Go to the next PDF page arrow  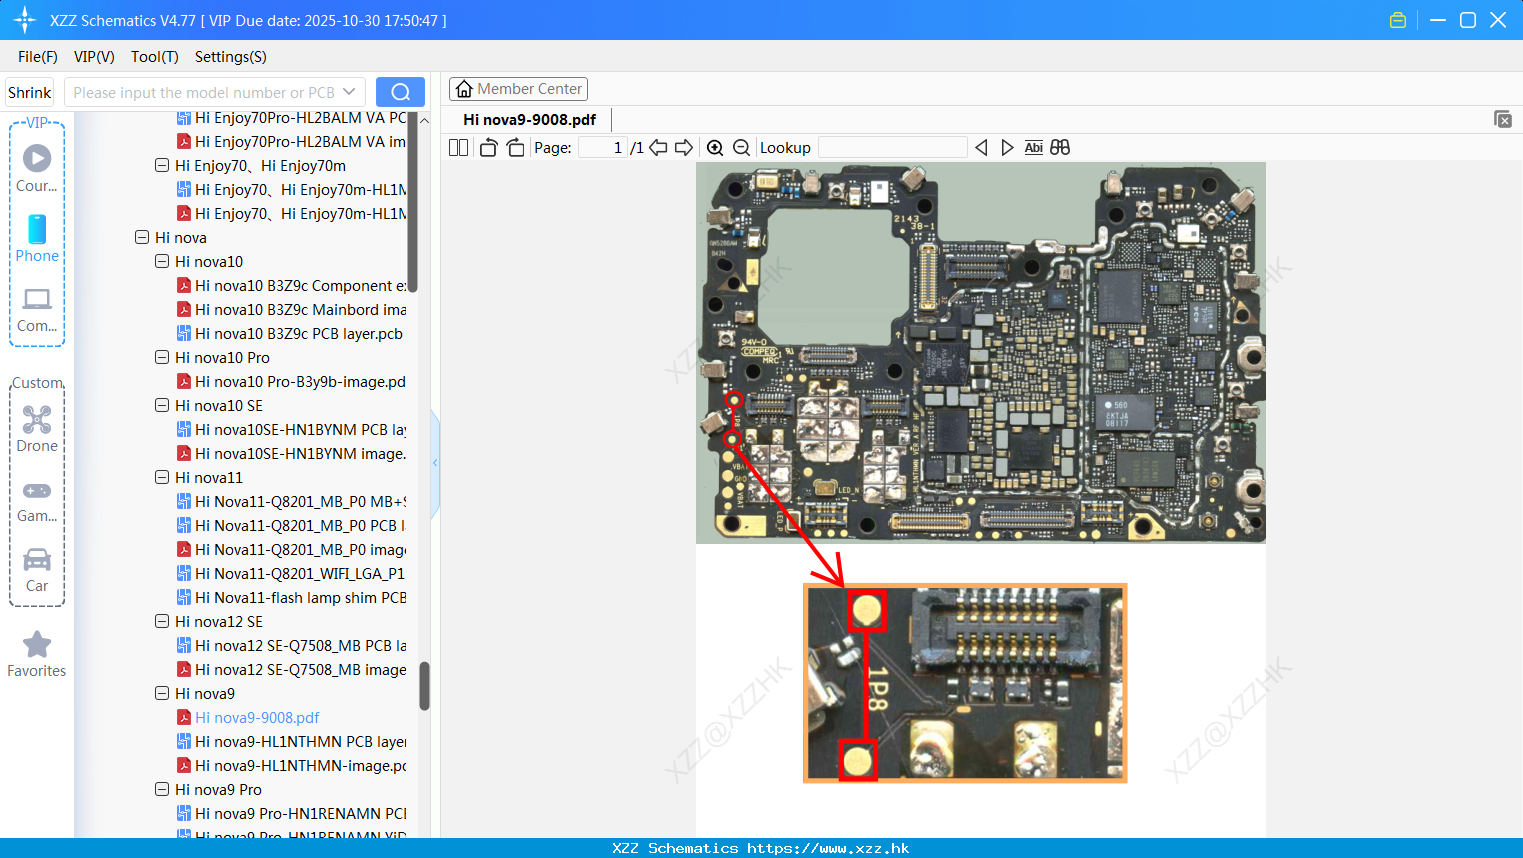(x=684, y=148)
